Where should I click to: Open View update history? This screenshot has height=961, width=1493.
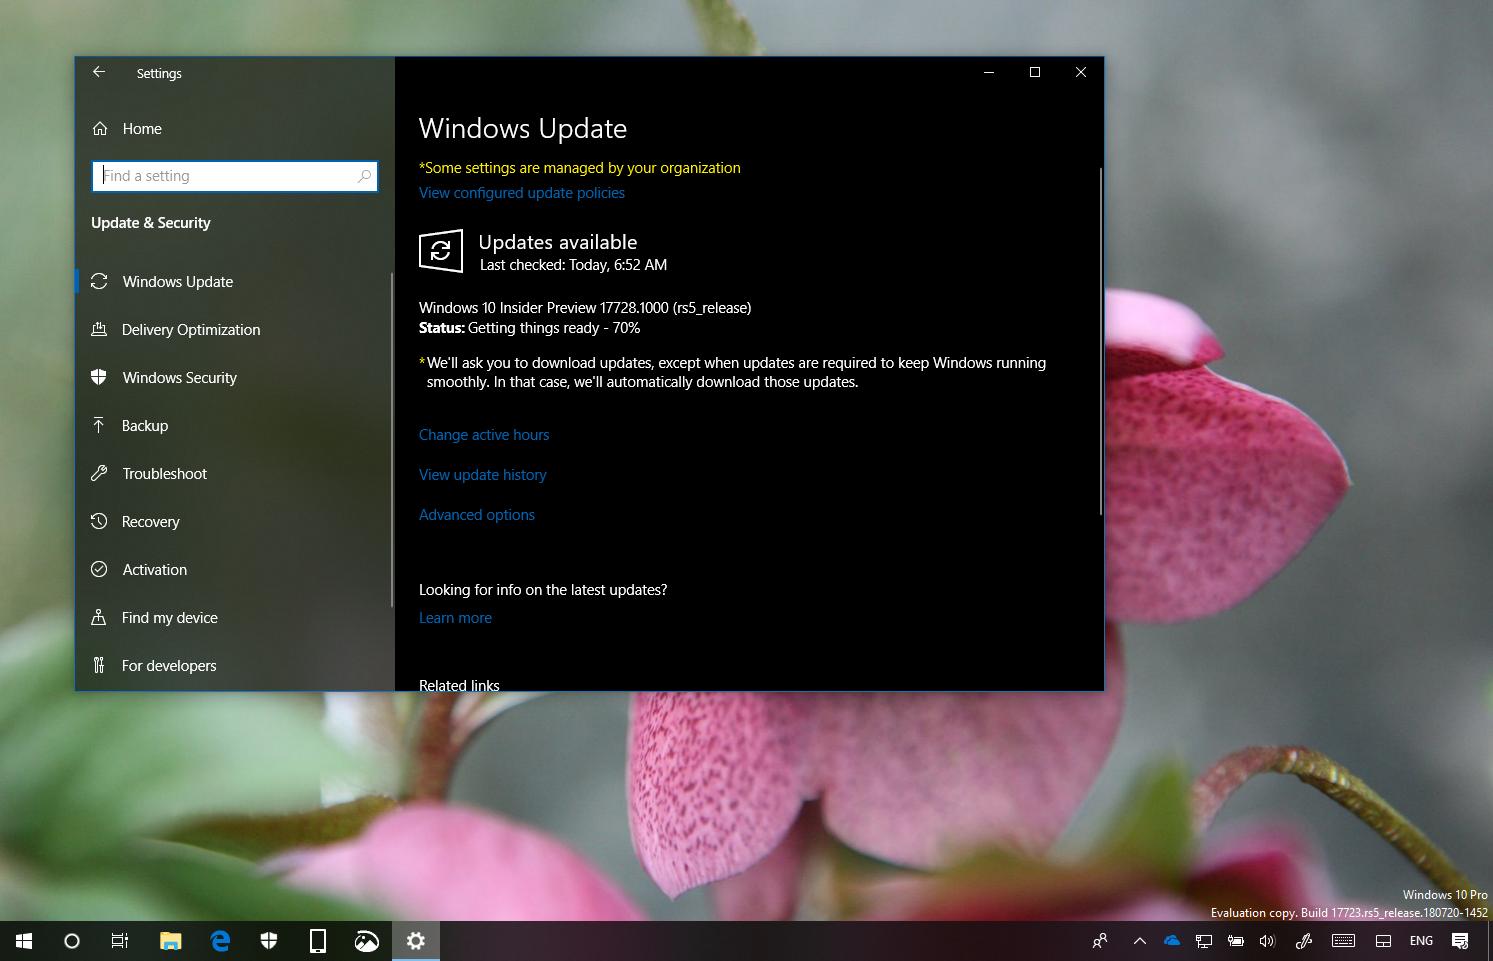pos(483,474)
